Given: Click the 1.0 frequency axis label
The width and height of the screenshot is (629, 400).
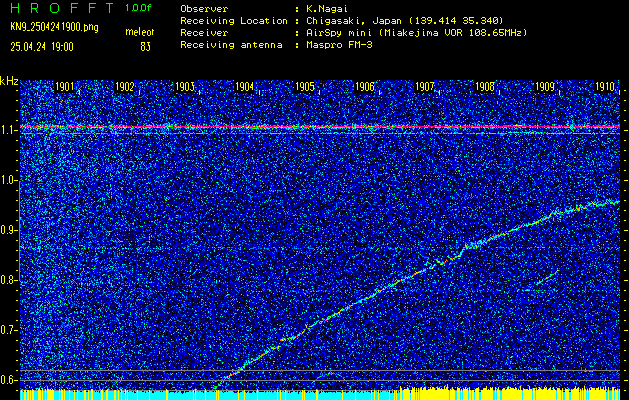Looking at the screenshot, I should pos(7,181).
